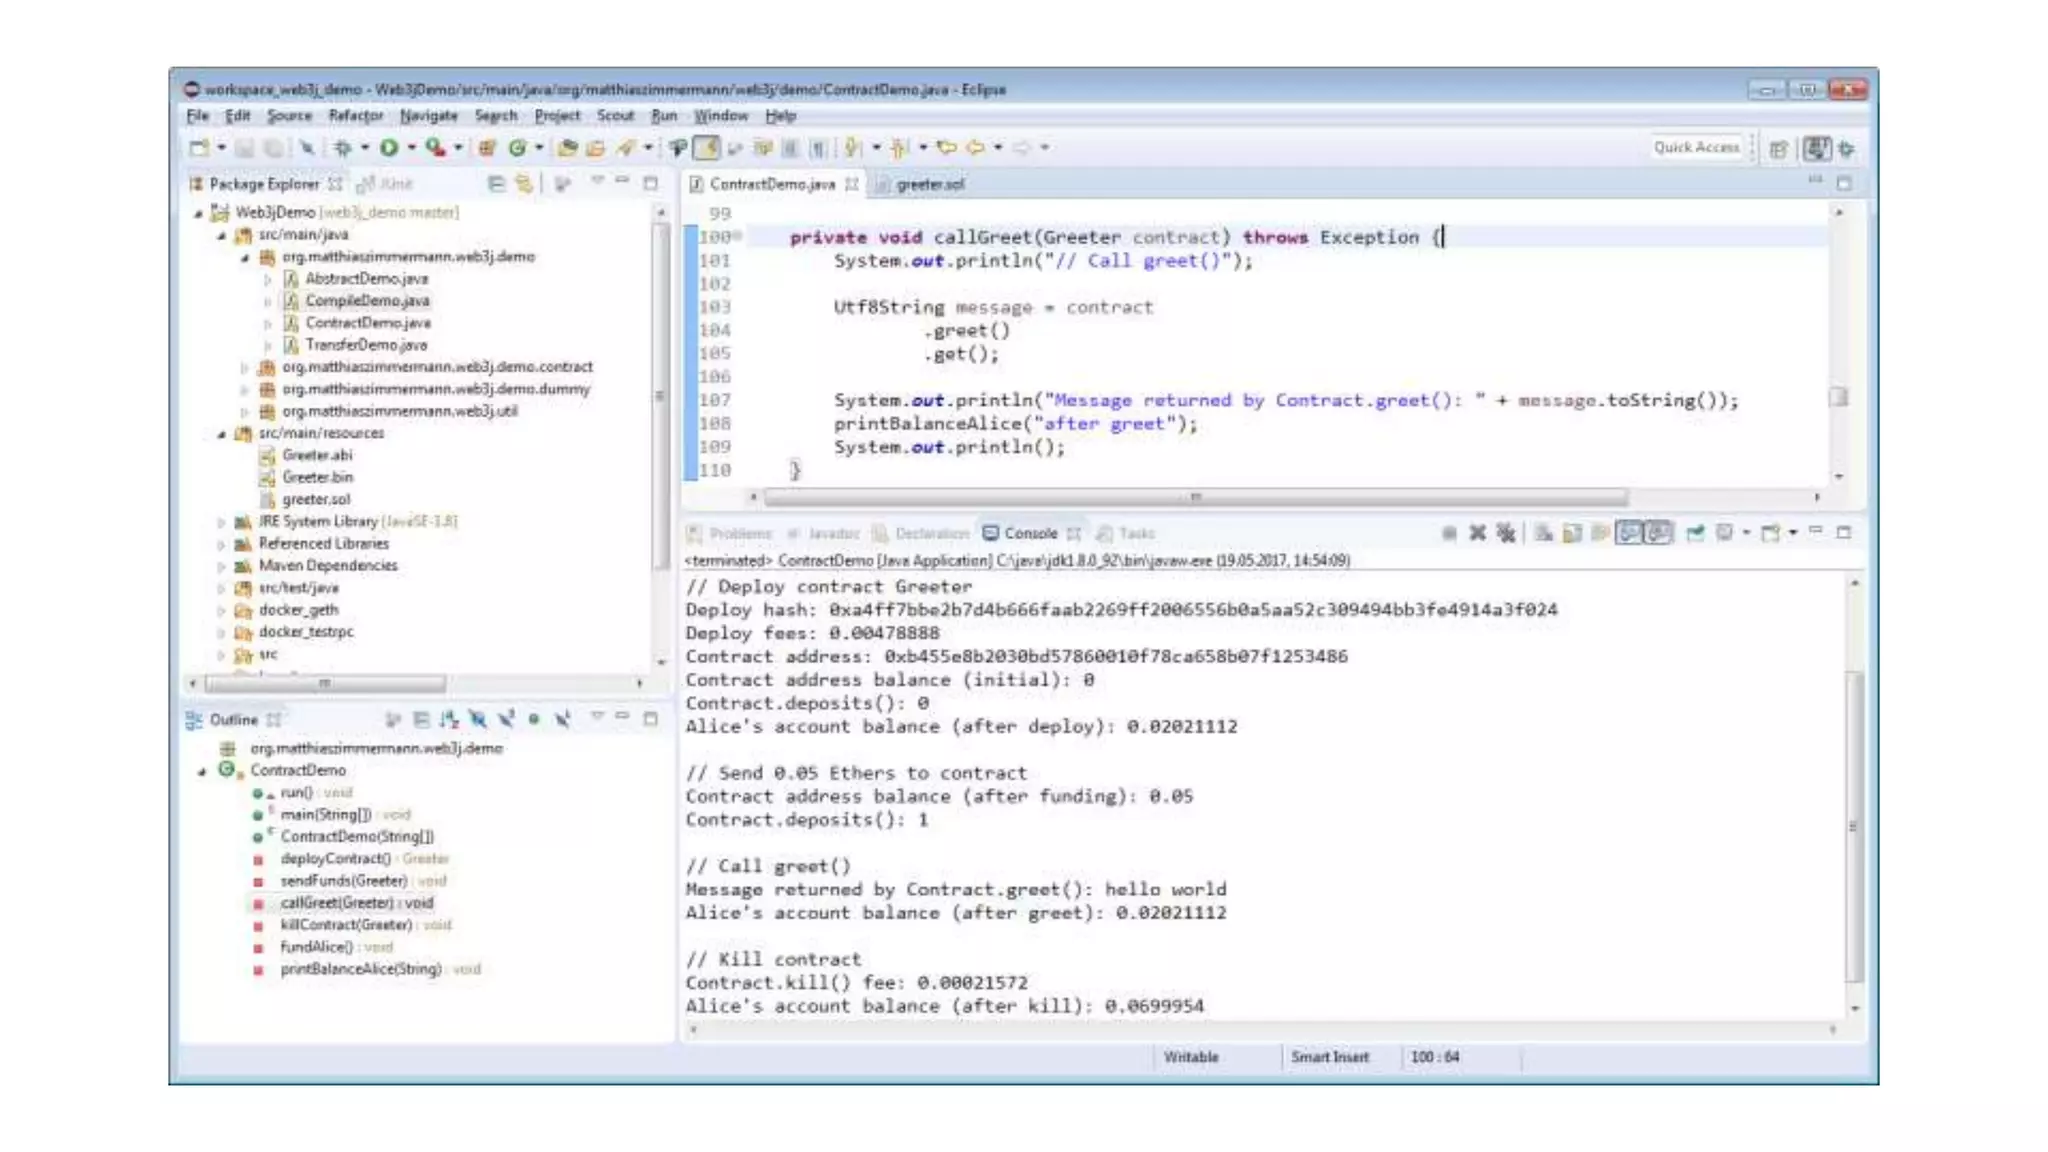Click Remove Launch (X) icon in Console
The image size is (2048, 1152).
1477,533
